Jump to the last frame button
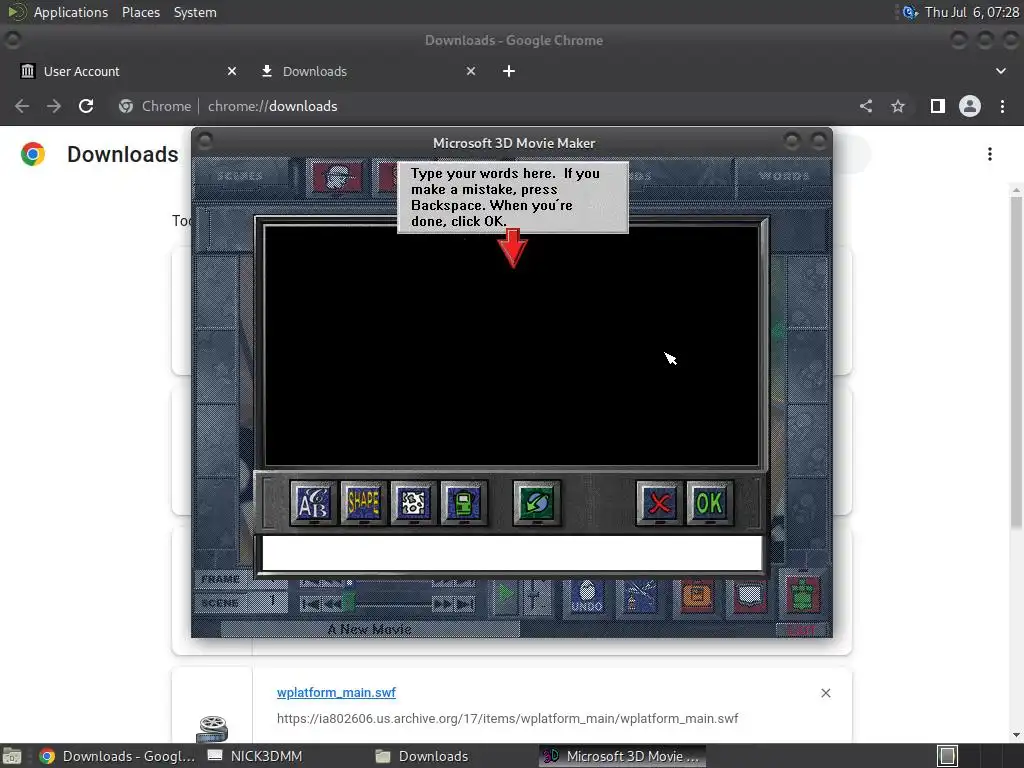 (466, 604)
